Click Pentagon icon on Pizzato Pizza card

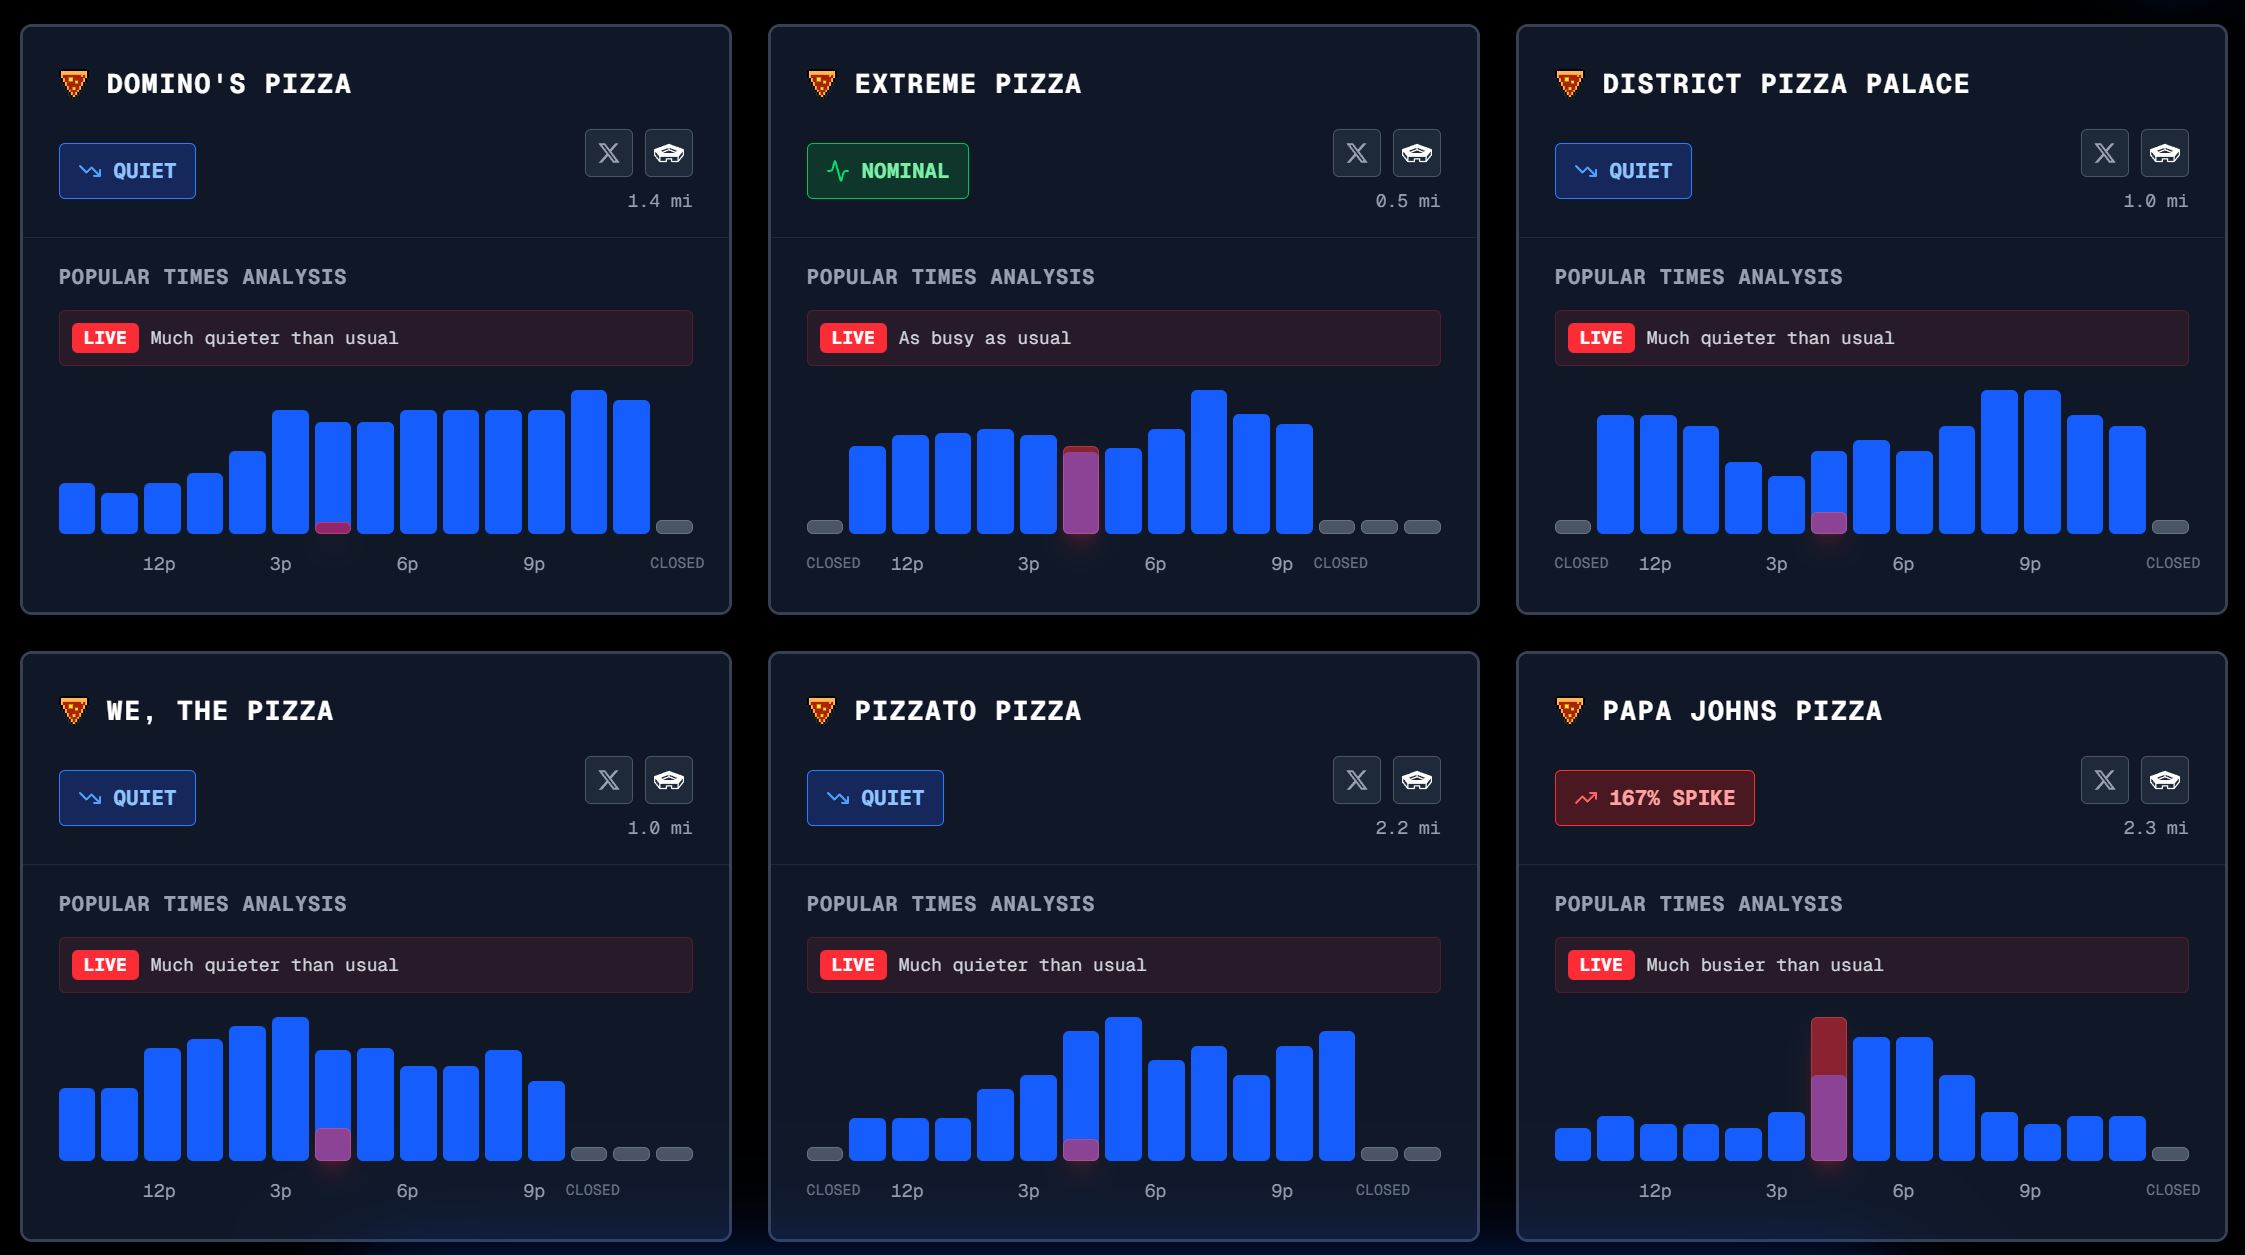pos(1416,780)
